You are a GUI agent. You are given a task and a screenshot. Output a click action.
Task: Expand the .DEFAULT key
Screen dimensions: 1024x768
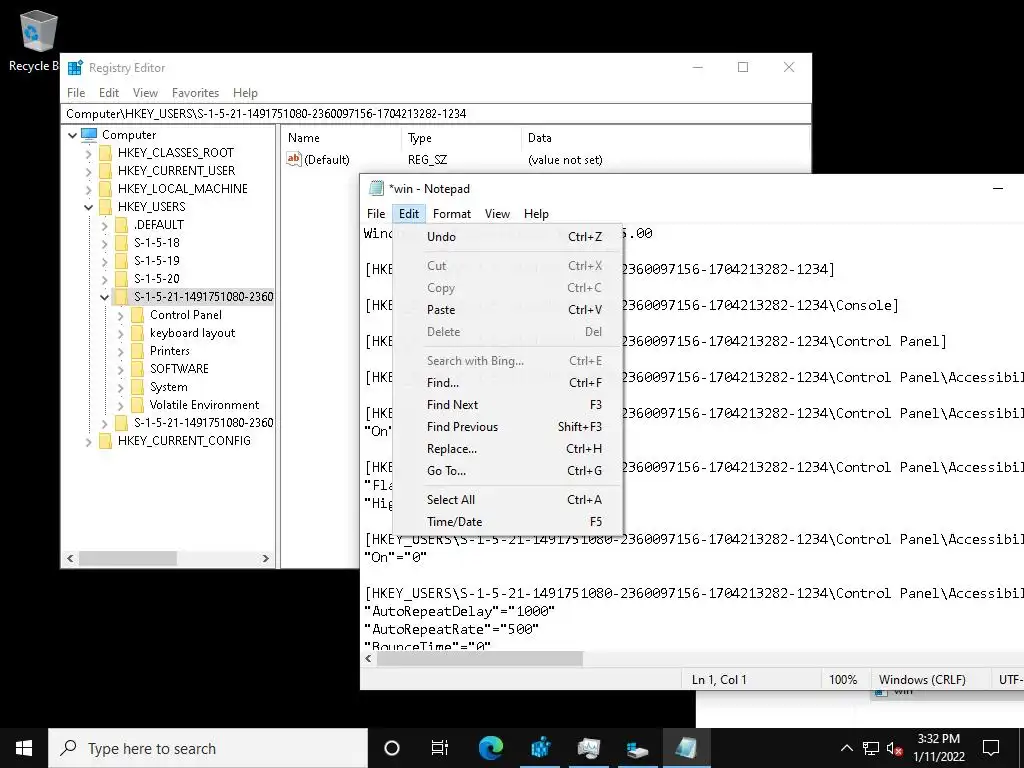(104, 225)
